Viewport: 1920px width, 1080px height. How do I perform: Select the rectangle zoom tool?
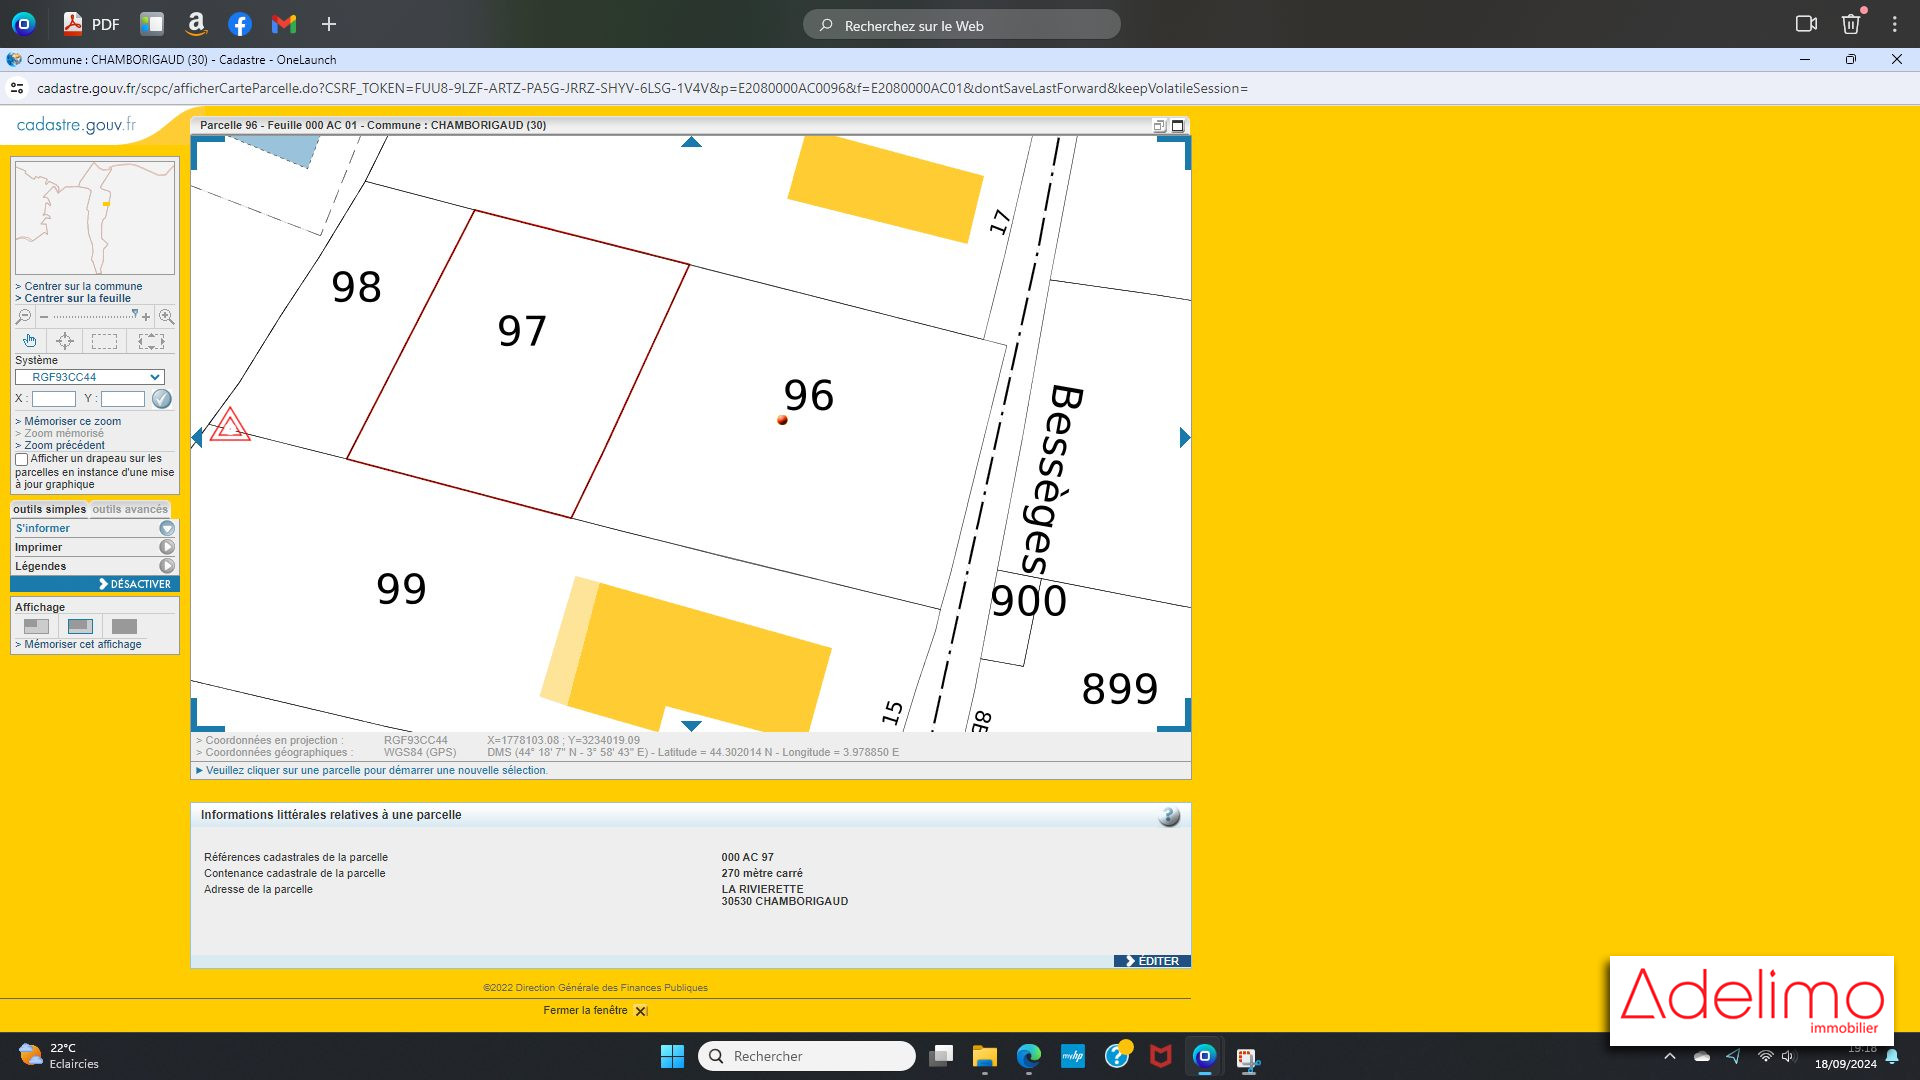104,341
